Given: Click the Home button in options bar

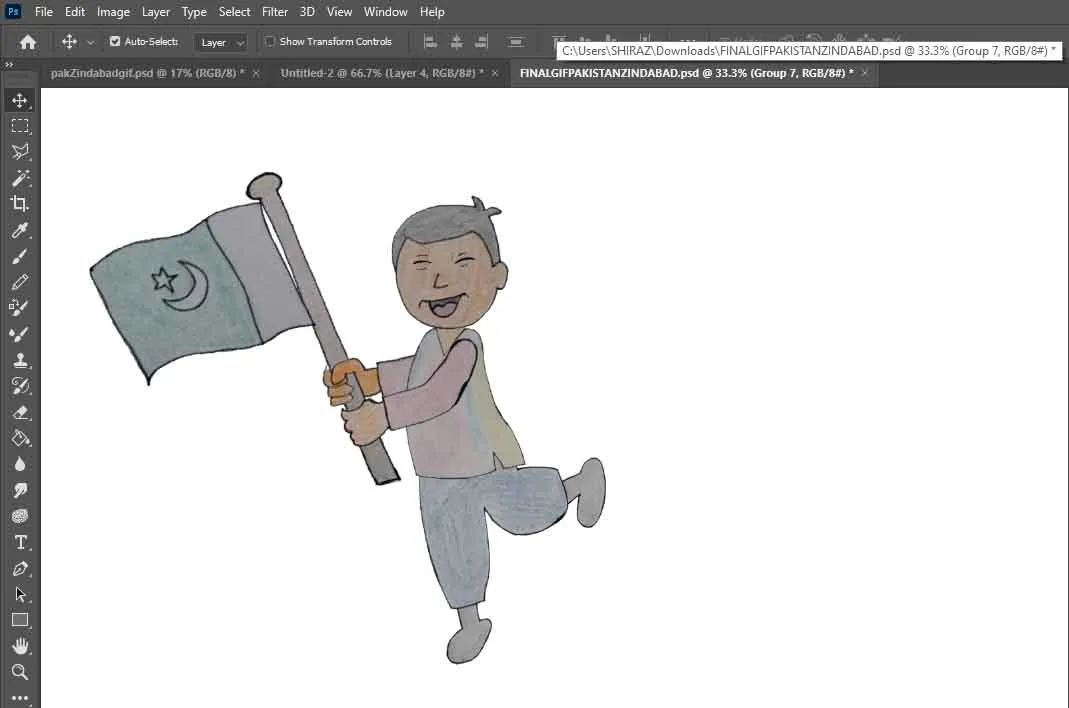Looking at the screenshot, I should 28,42.
